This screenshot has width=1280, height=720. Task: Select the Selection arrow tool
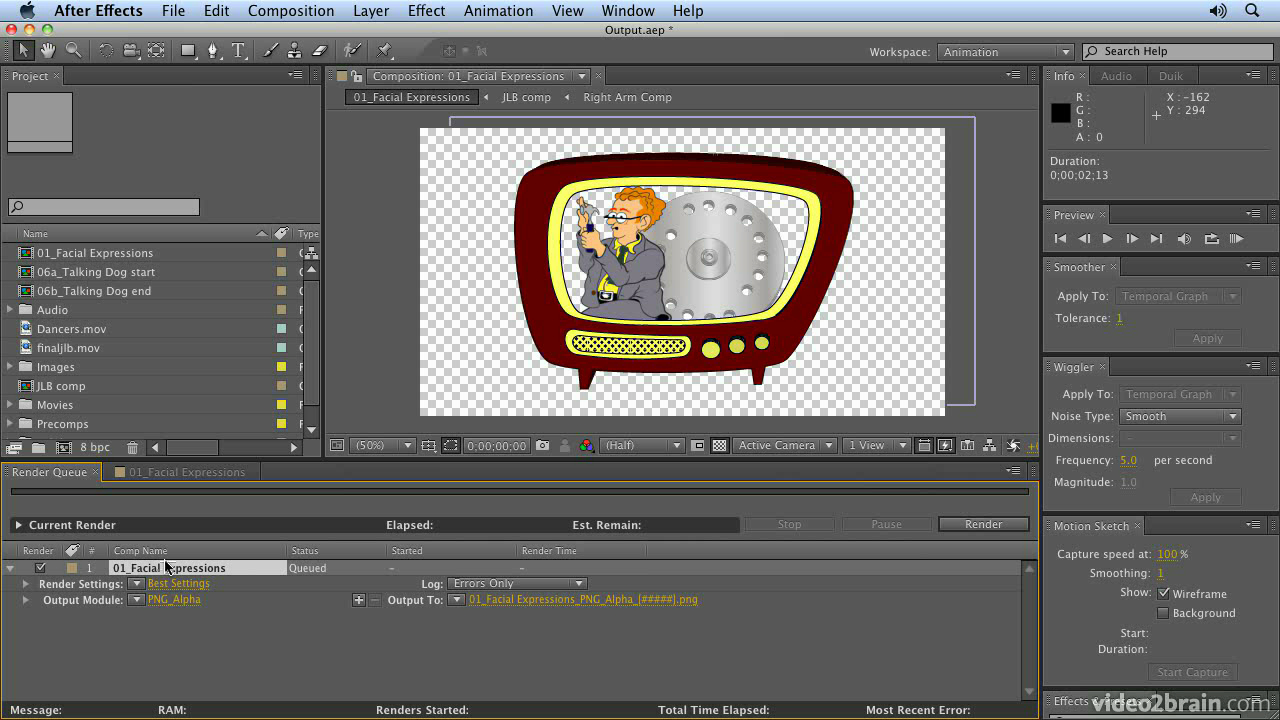tap(24, 50)
